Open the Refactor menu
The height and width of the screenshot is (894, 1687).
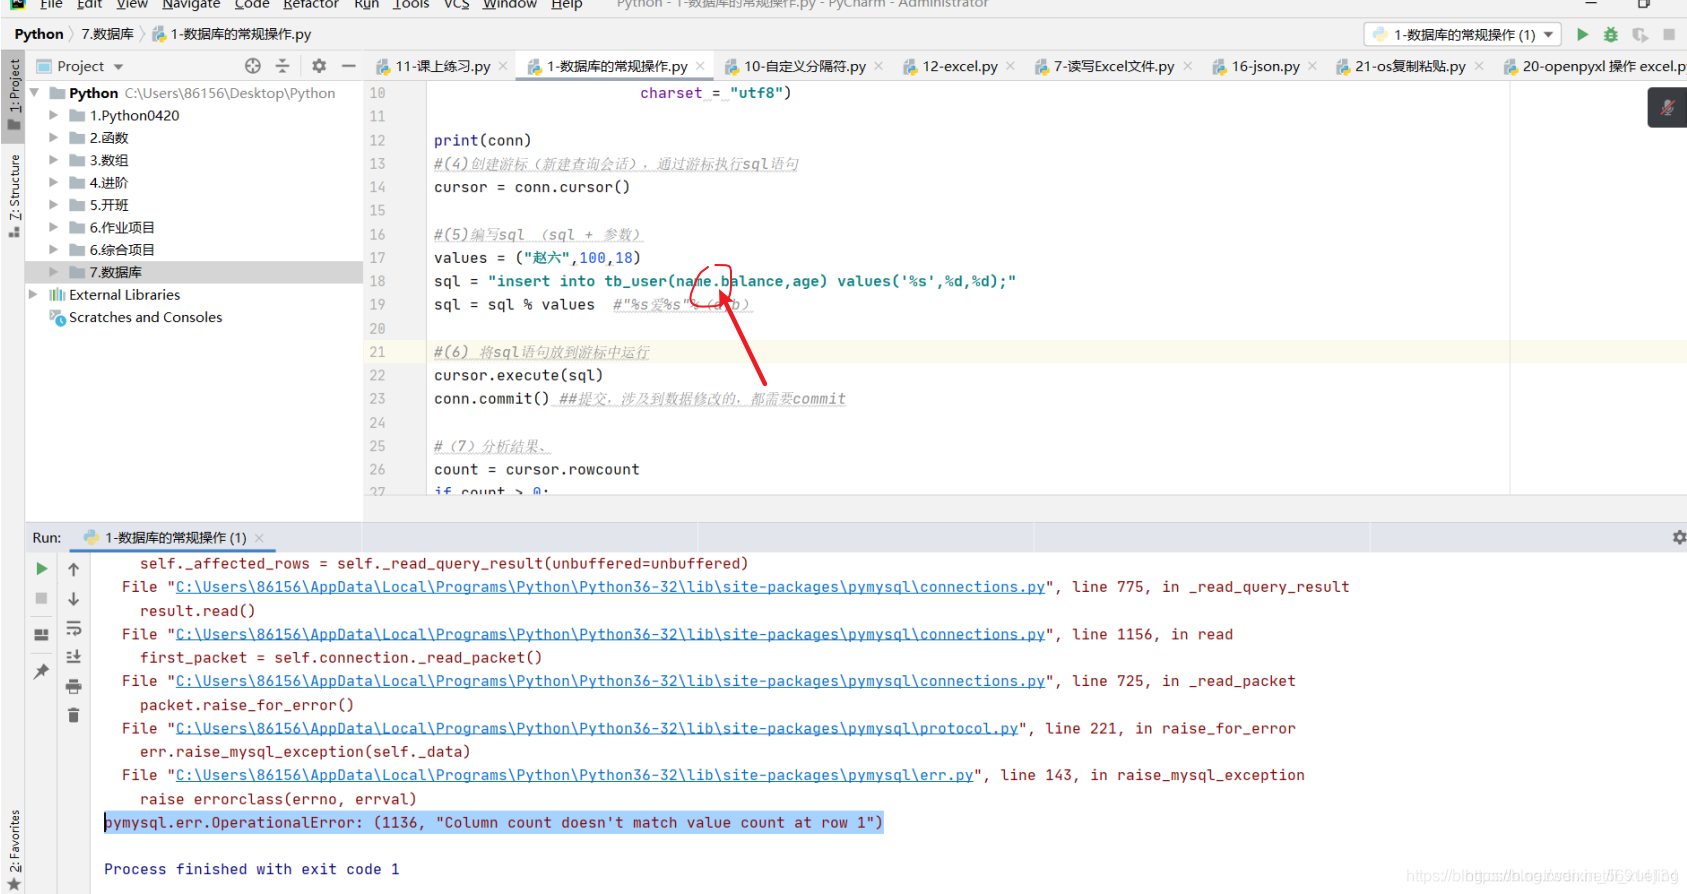311,4
